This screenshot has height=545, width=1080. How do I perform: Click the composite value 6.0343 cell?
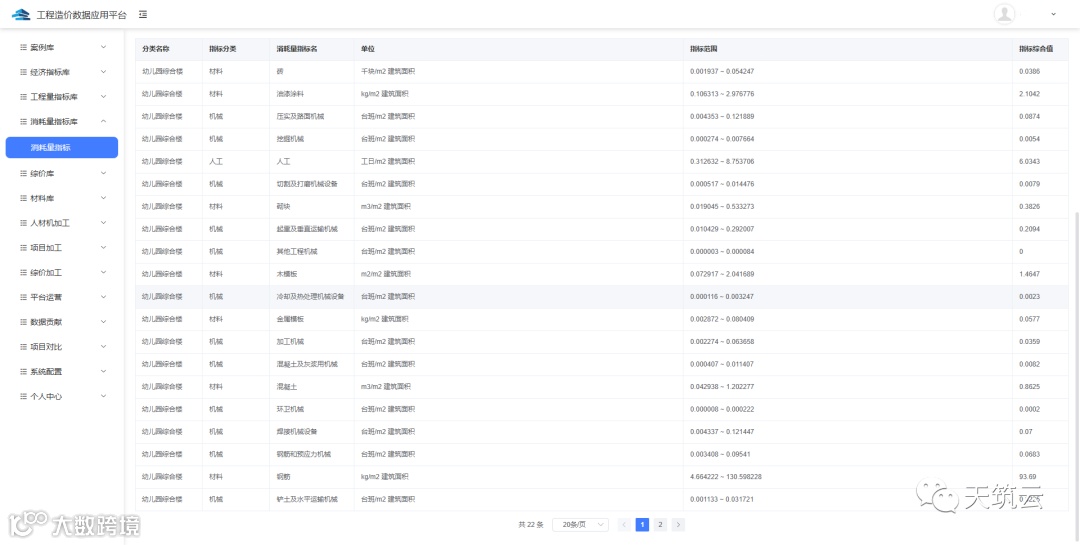[1041, 161]
